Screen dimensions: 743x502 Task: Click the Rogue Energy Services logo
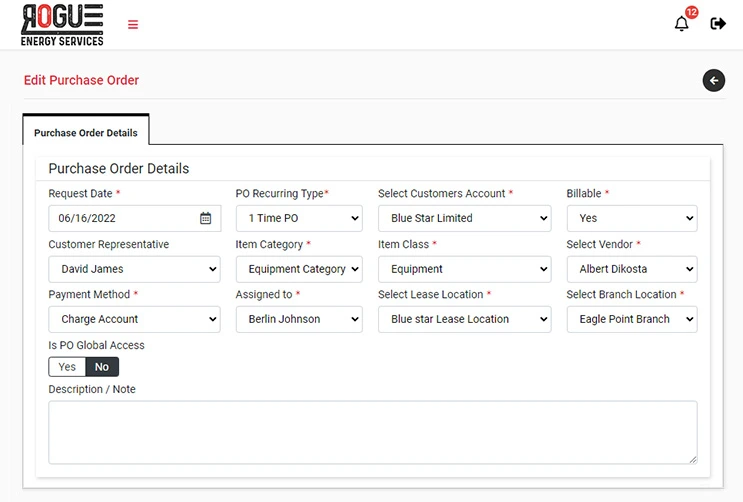coord(62,25)
